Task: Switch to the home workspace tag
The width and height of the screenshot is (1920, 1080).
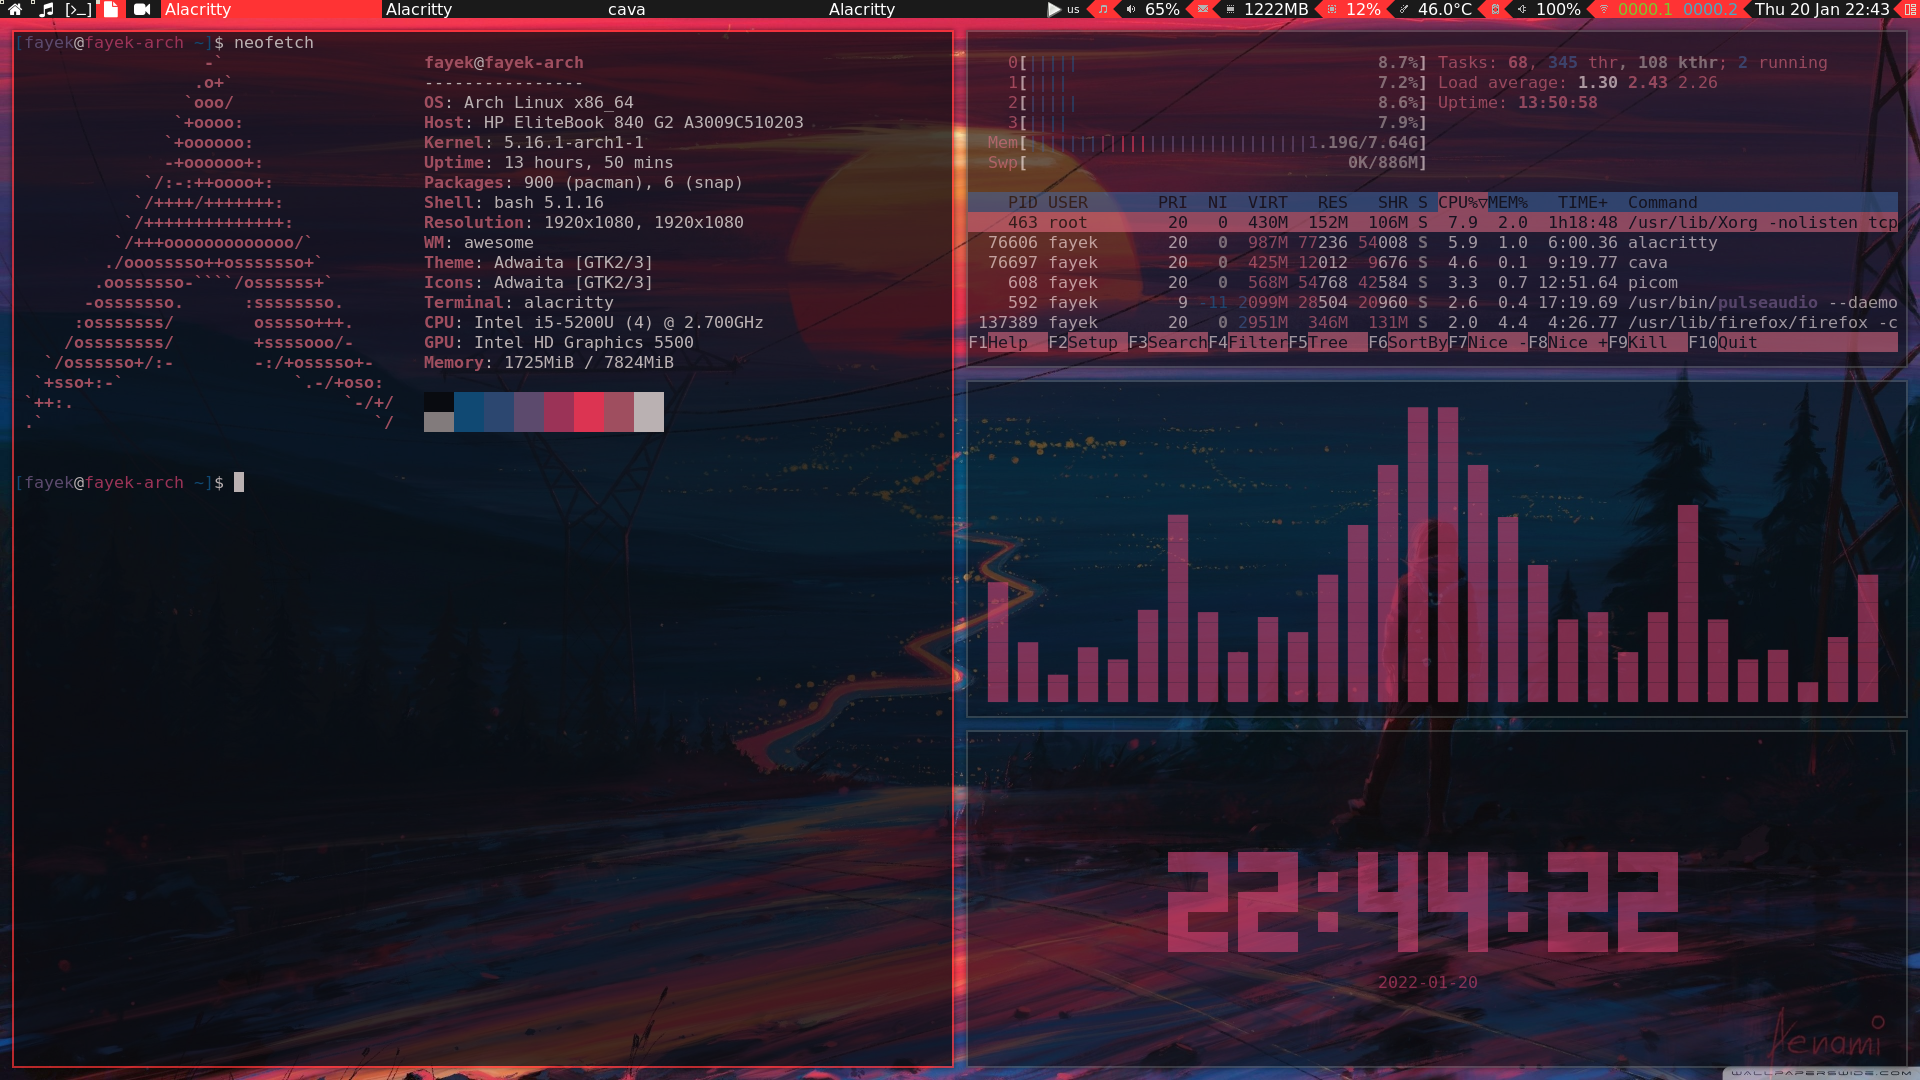Action: click(15, 9)
